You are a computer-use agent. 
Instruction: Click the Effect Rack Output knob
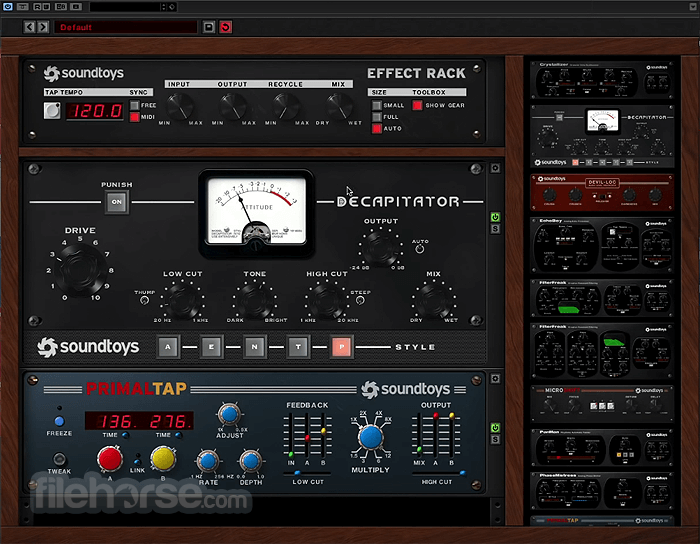233,106
